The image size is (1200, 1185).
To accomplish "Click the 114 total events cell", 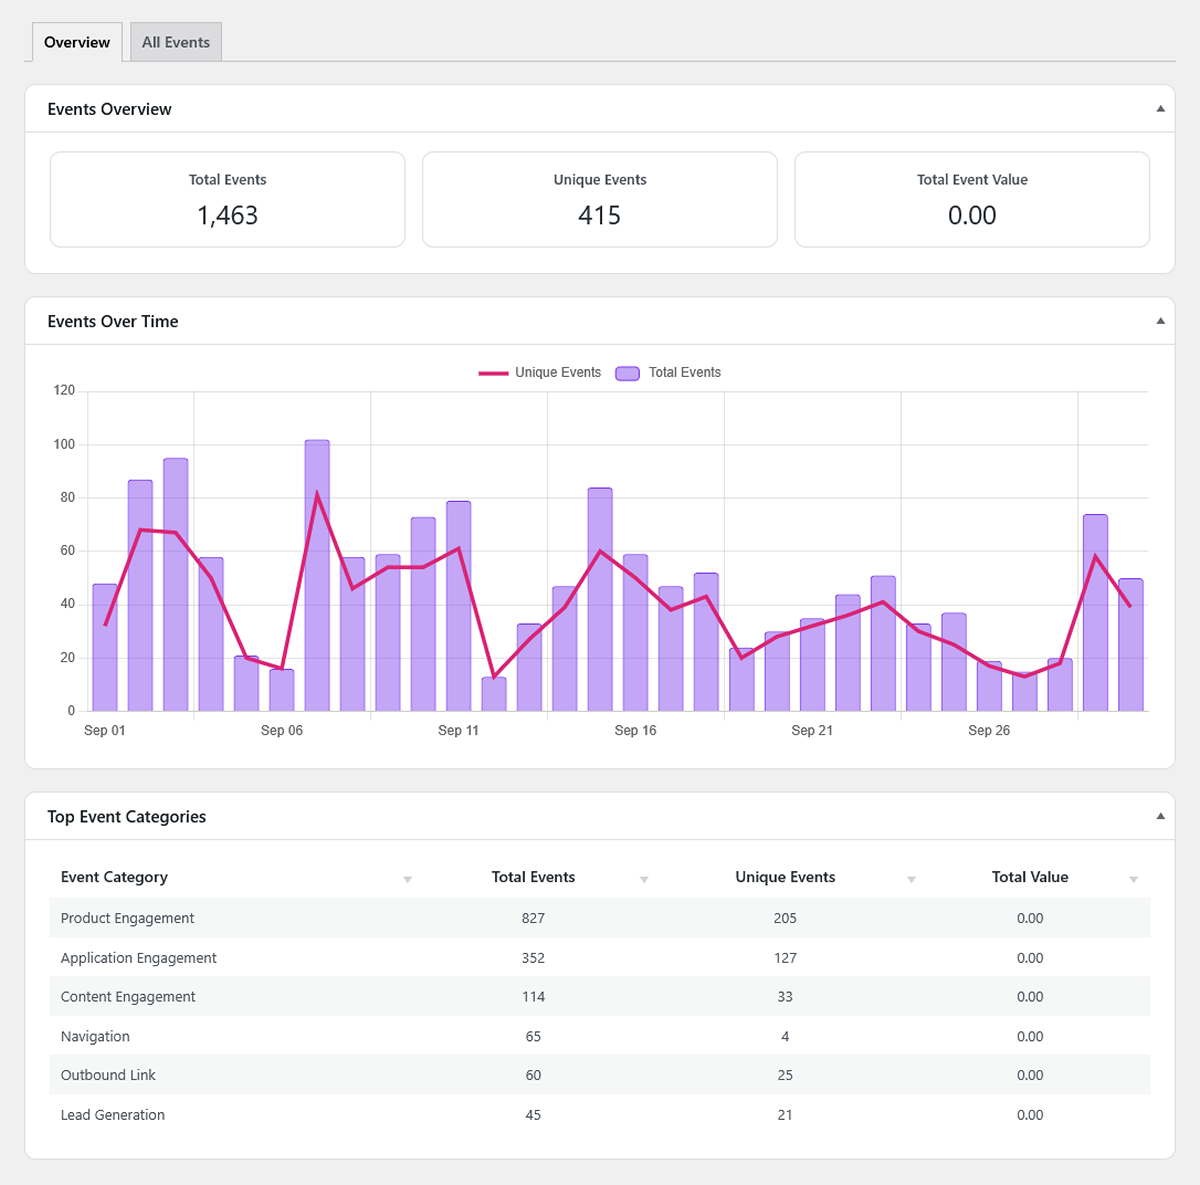I will (533, 997).
